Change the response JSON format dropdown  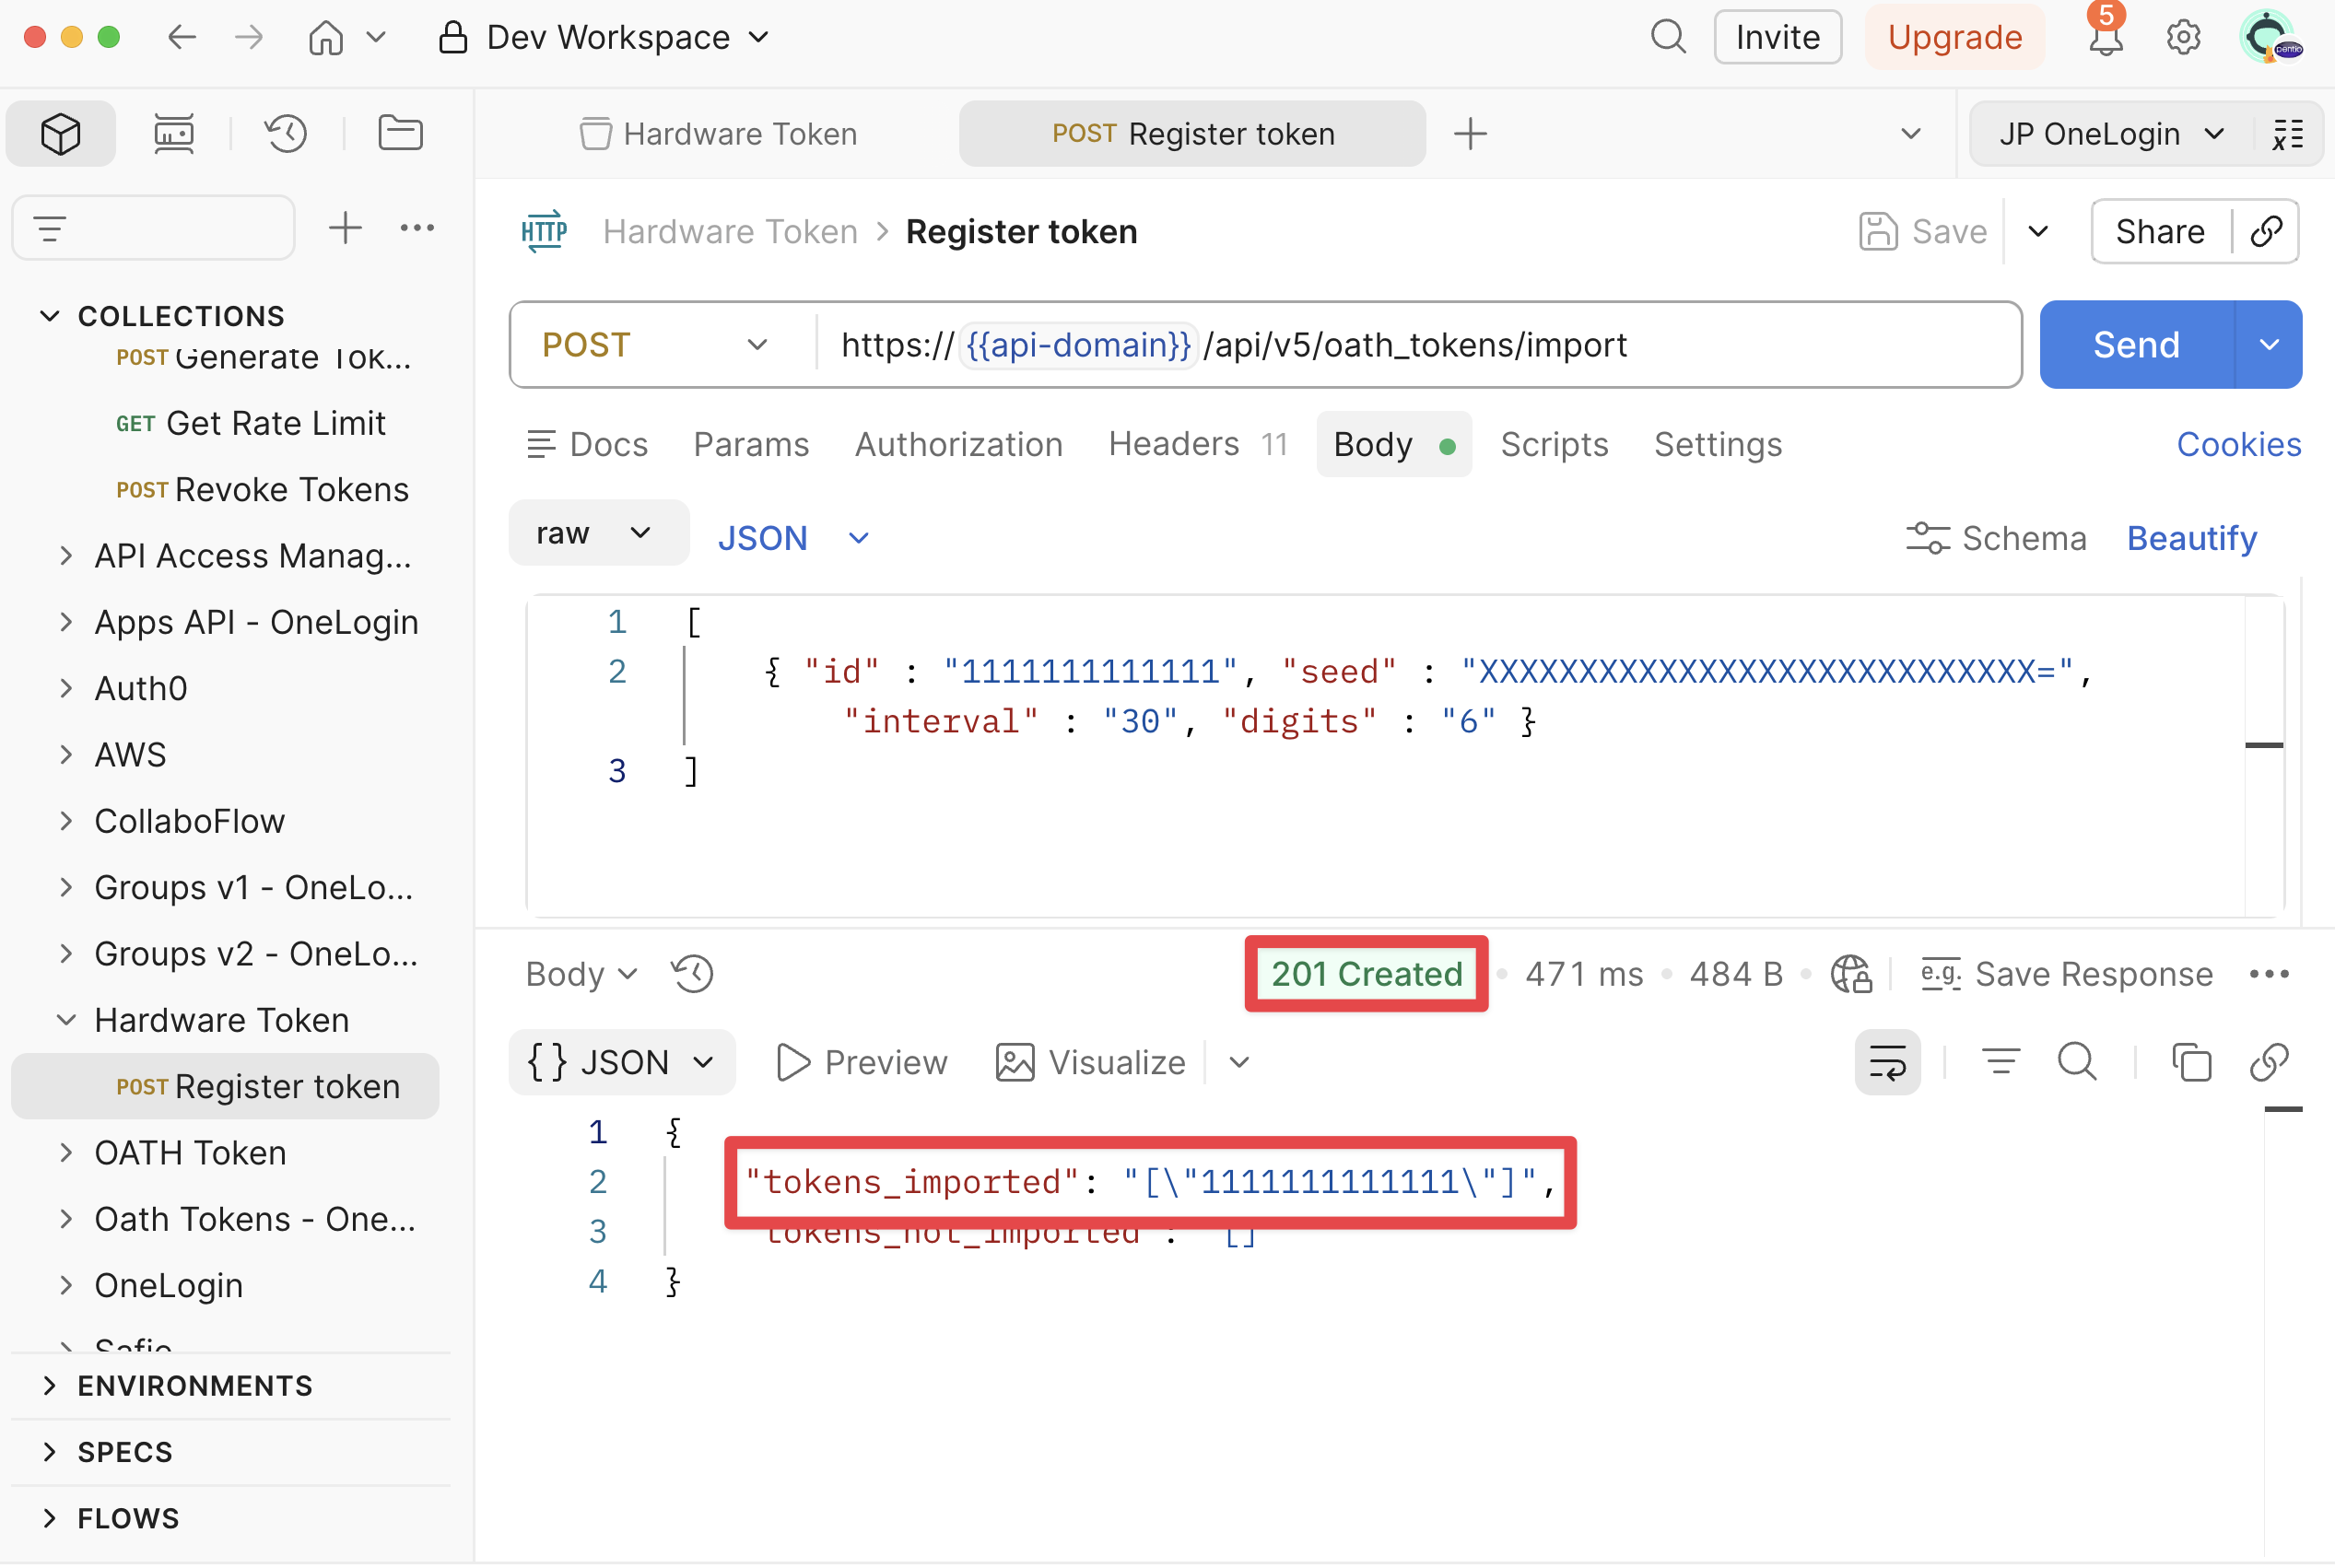622,1062
